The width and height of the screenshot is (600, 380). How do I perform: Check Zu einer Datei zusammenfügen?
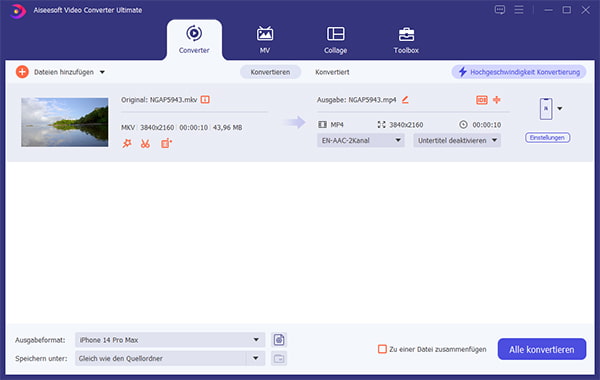pyautogui.click(x=382, y=349)
